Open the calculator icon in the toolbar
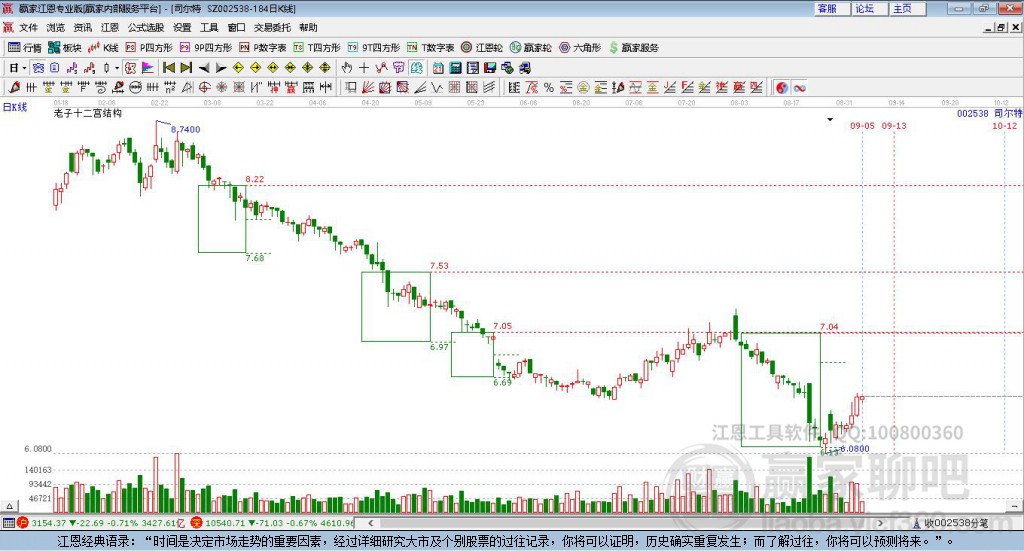The width and height of the screenshot is (1024, 551). coord(455,67)
